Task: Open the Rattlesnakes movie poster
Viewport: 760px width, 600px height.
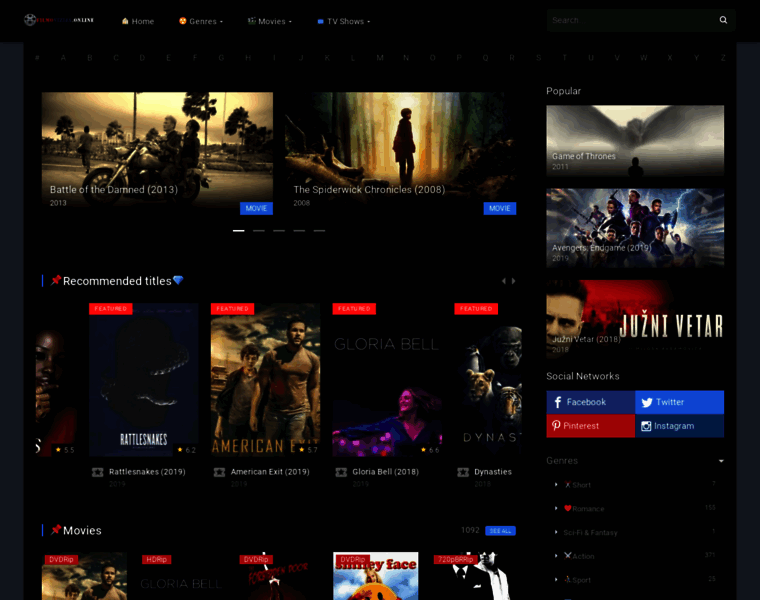Action: pos(143,379)
